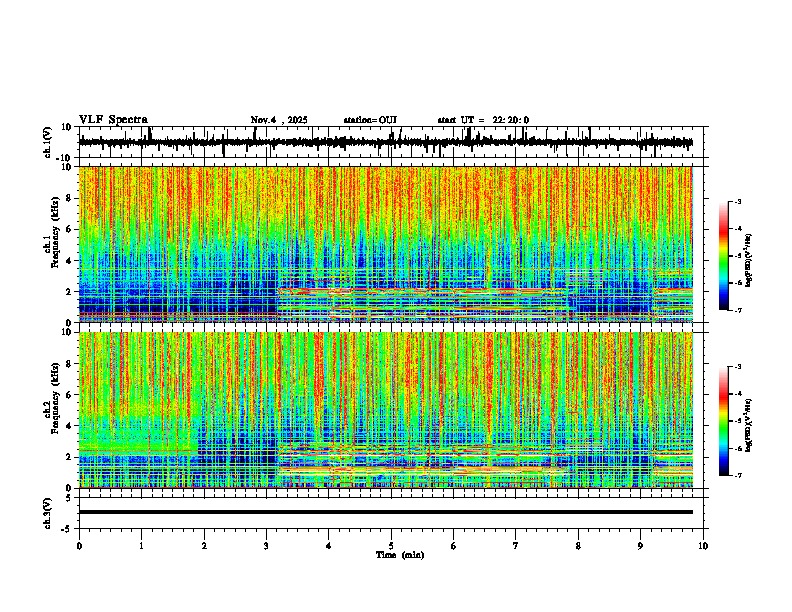Click the "-7" label below ch.2 colorbar

click(x=737, y=475)
